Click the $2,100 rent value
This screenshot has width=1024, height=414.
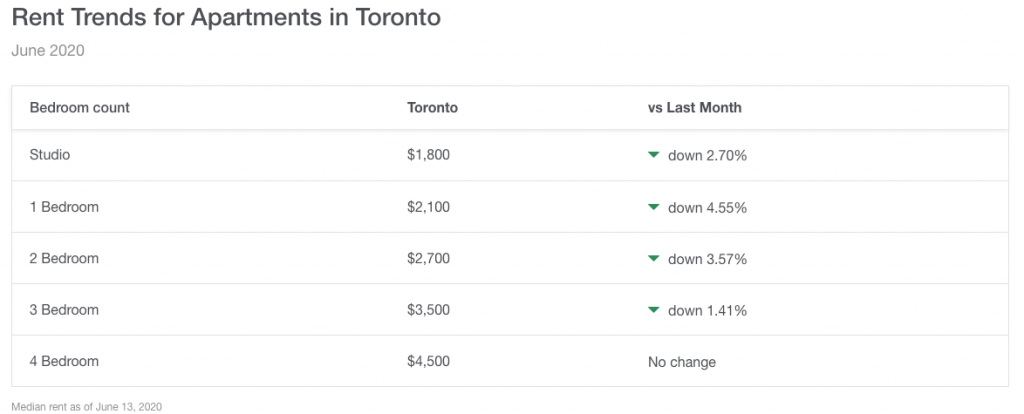[428, 207]
